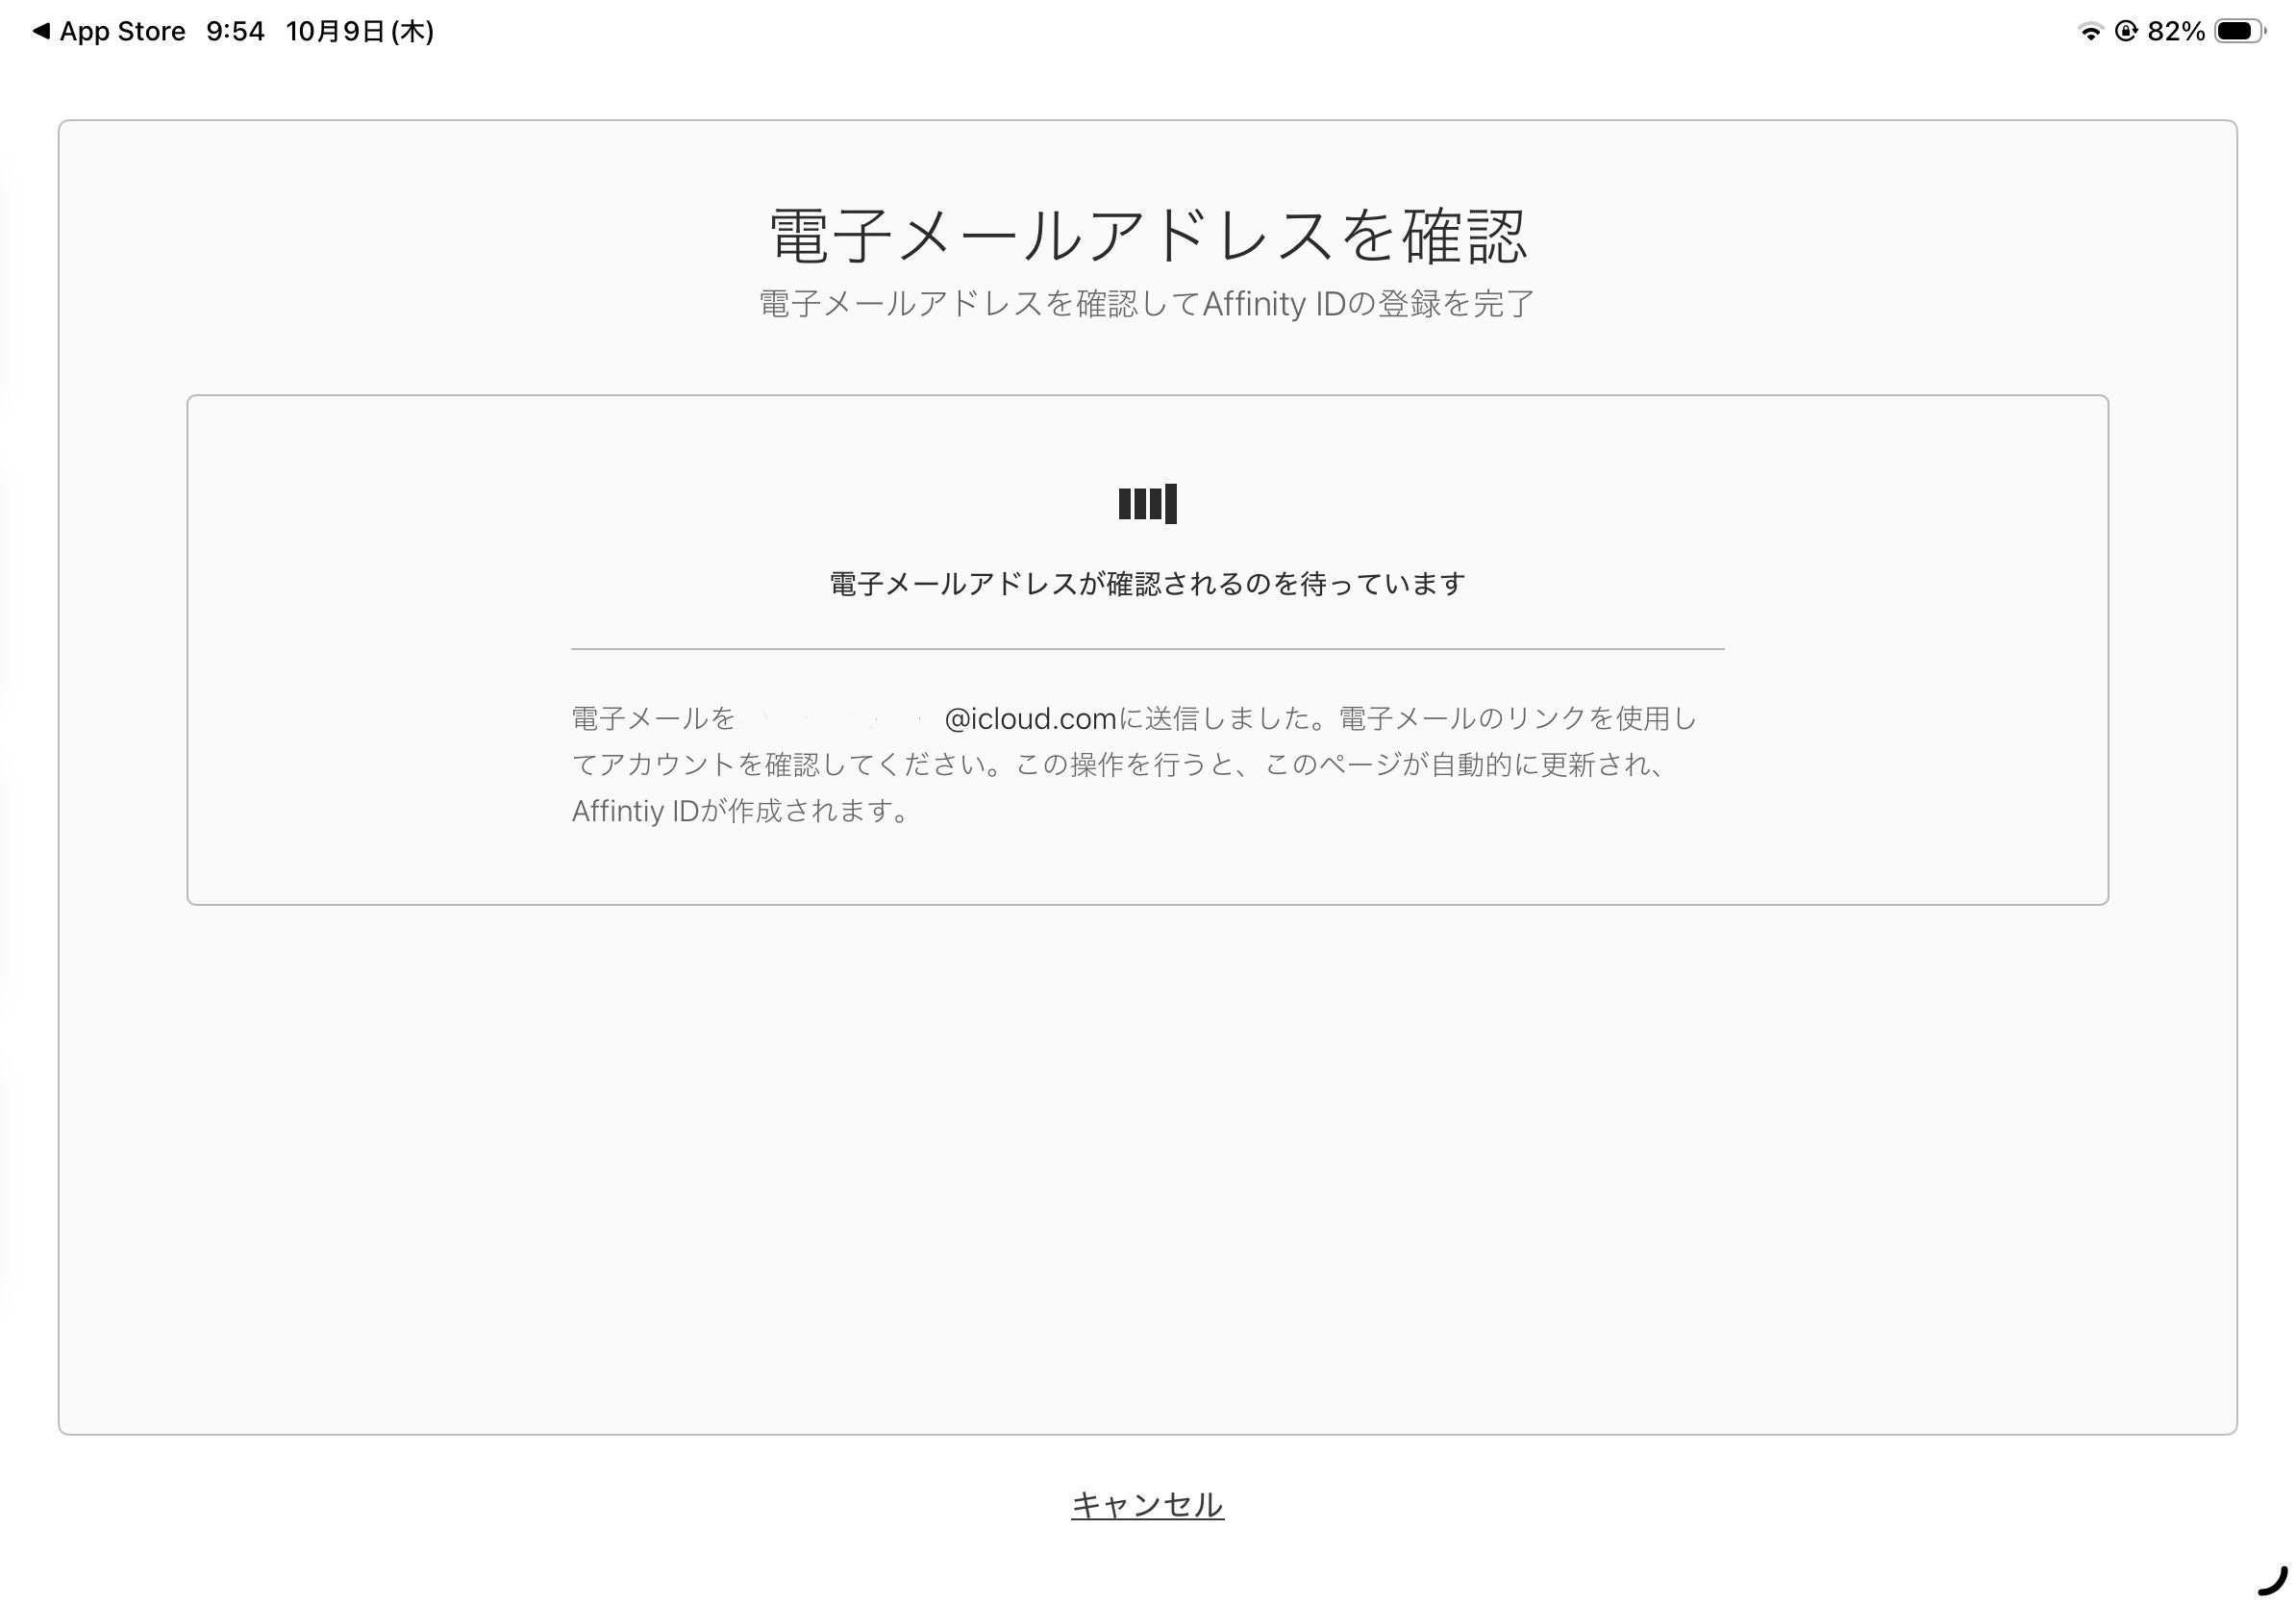Click the horizontal divider under waiting message

click(x=1147, y=649)
